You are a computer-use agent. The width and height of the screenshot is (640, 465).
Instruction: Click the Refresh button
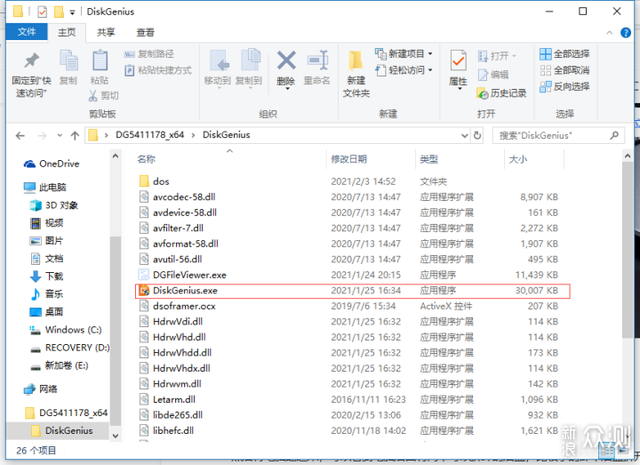point(477,136)
